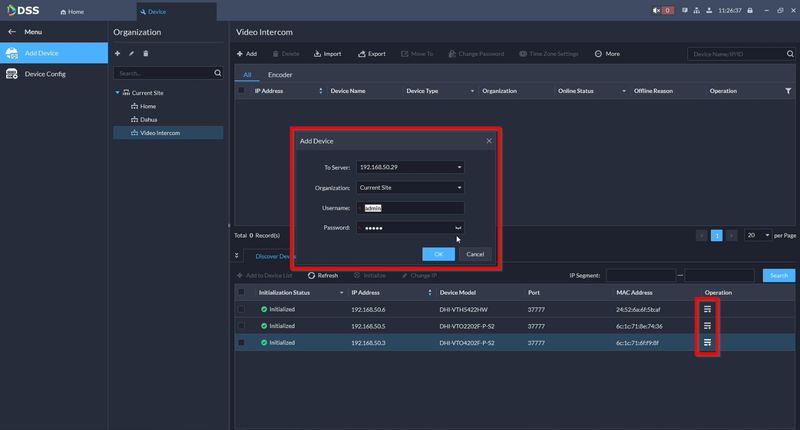800x430 pixels.
Task: Click the delete trash icon under Organization
Action: (x=146, y=53)
